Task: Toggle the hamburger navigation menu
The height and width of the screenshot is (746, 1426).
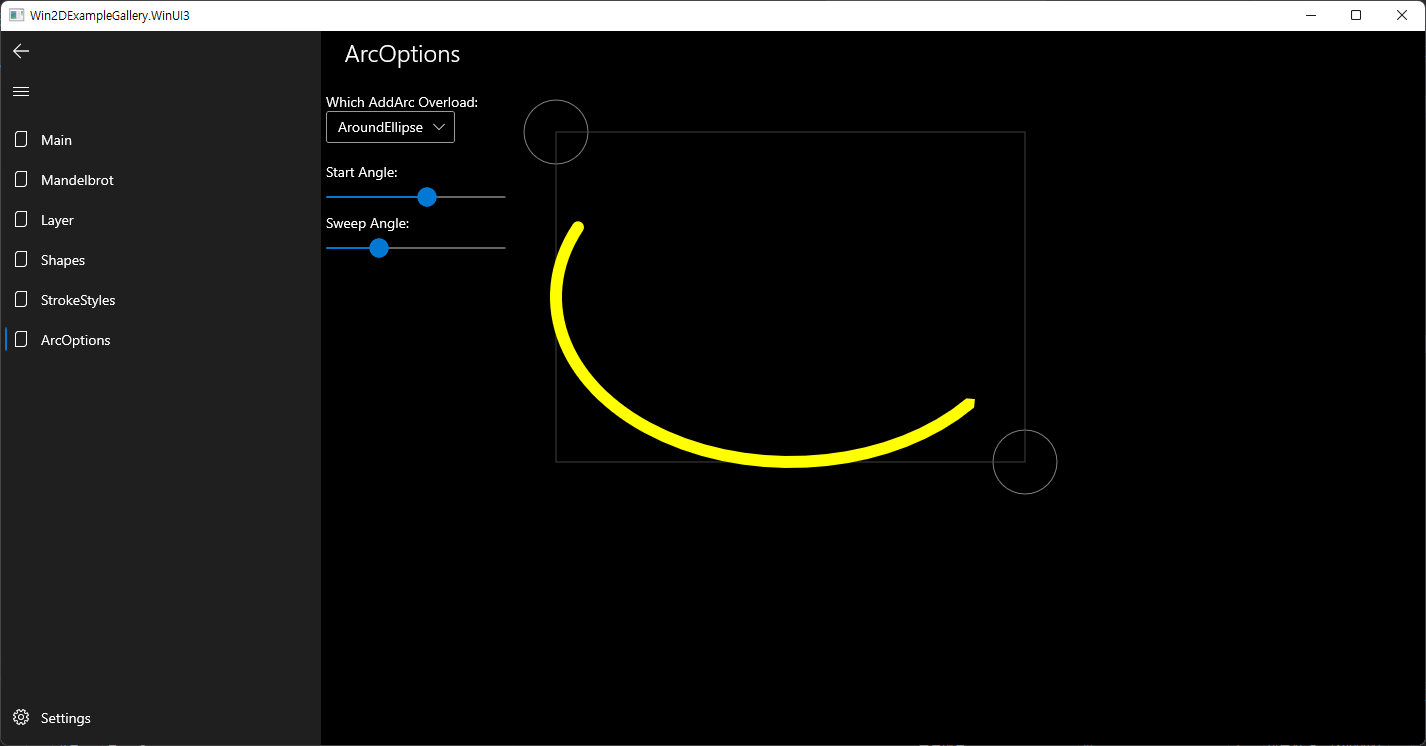Action: click(x=21, y=91)
